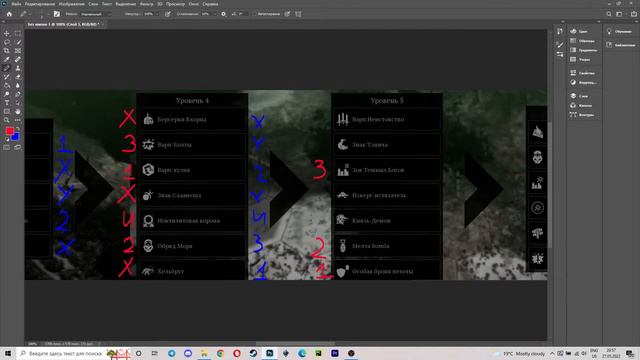The height and width of the screenshot is (360, 640).
Task: Click the Share image icon
Action: [634, 14]
